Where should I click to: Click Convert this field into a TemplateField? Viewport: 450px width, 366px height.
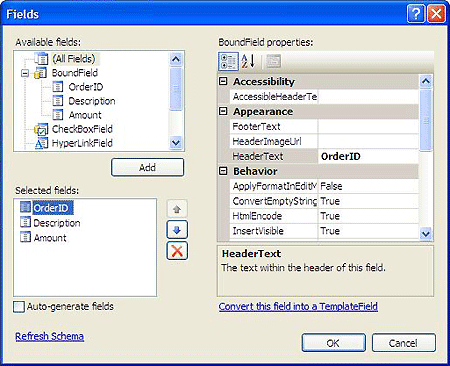[298, 307]
